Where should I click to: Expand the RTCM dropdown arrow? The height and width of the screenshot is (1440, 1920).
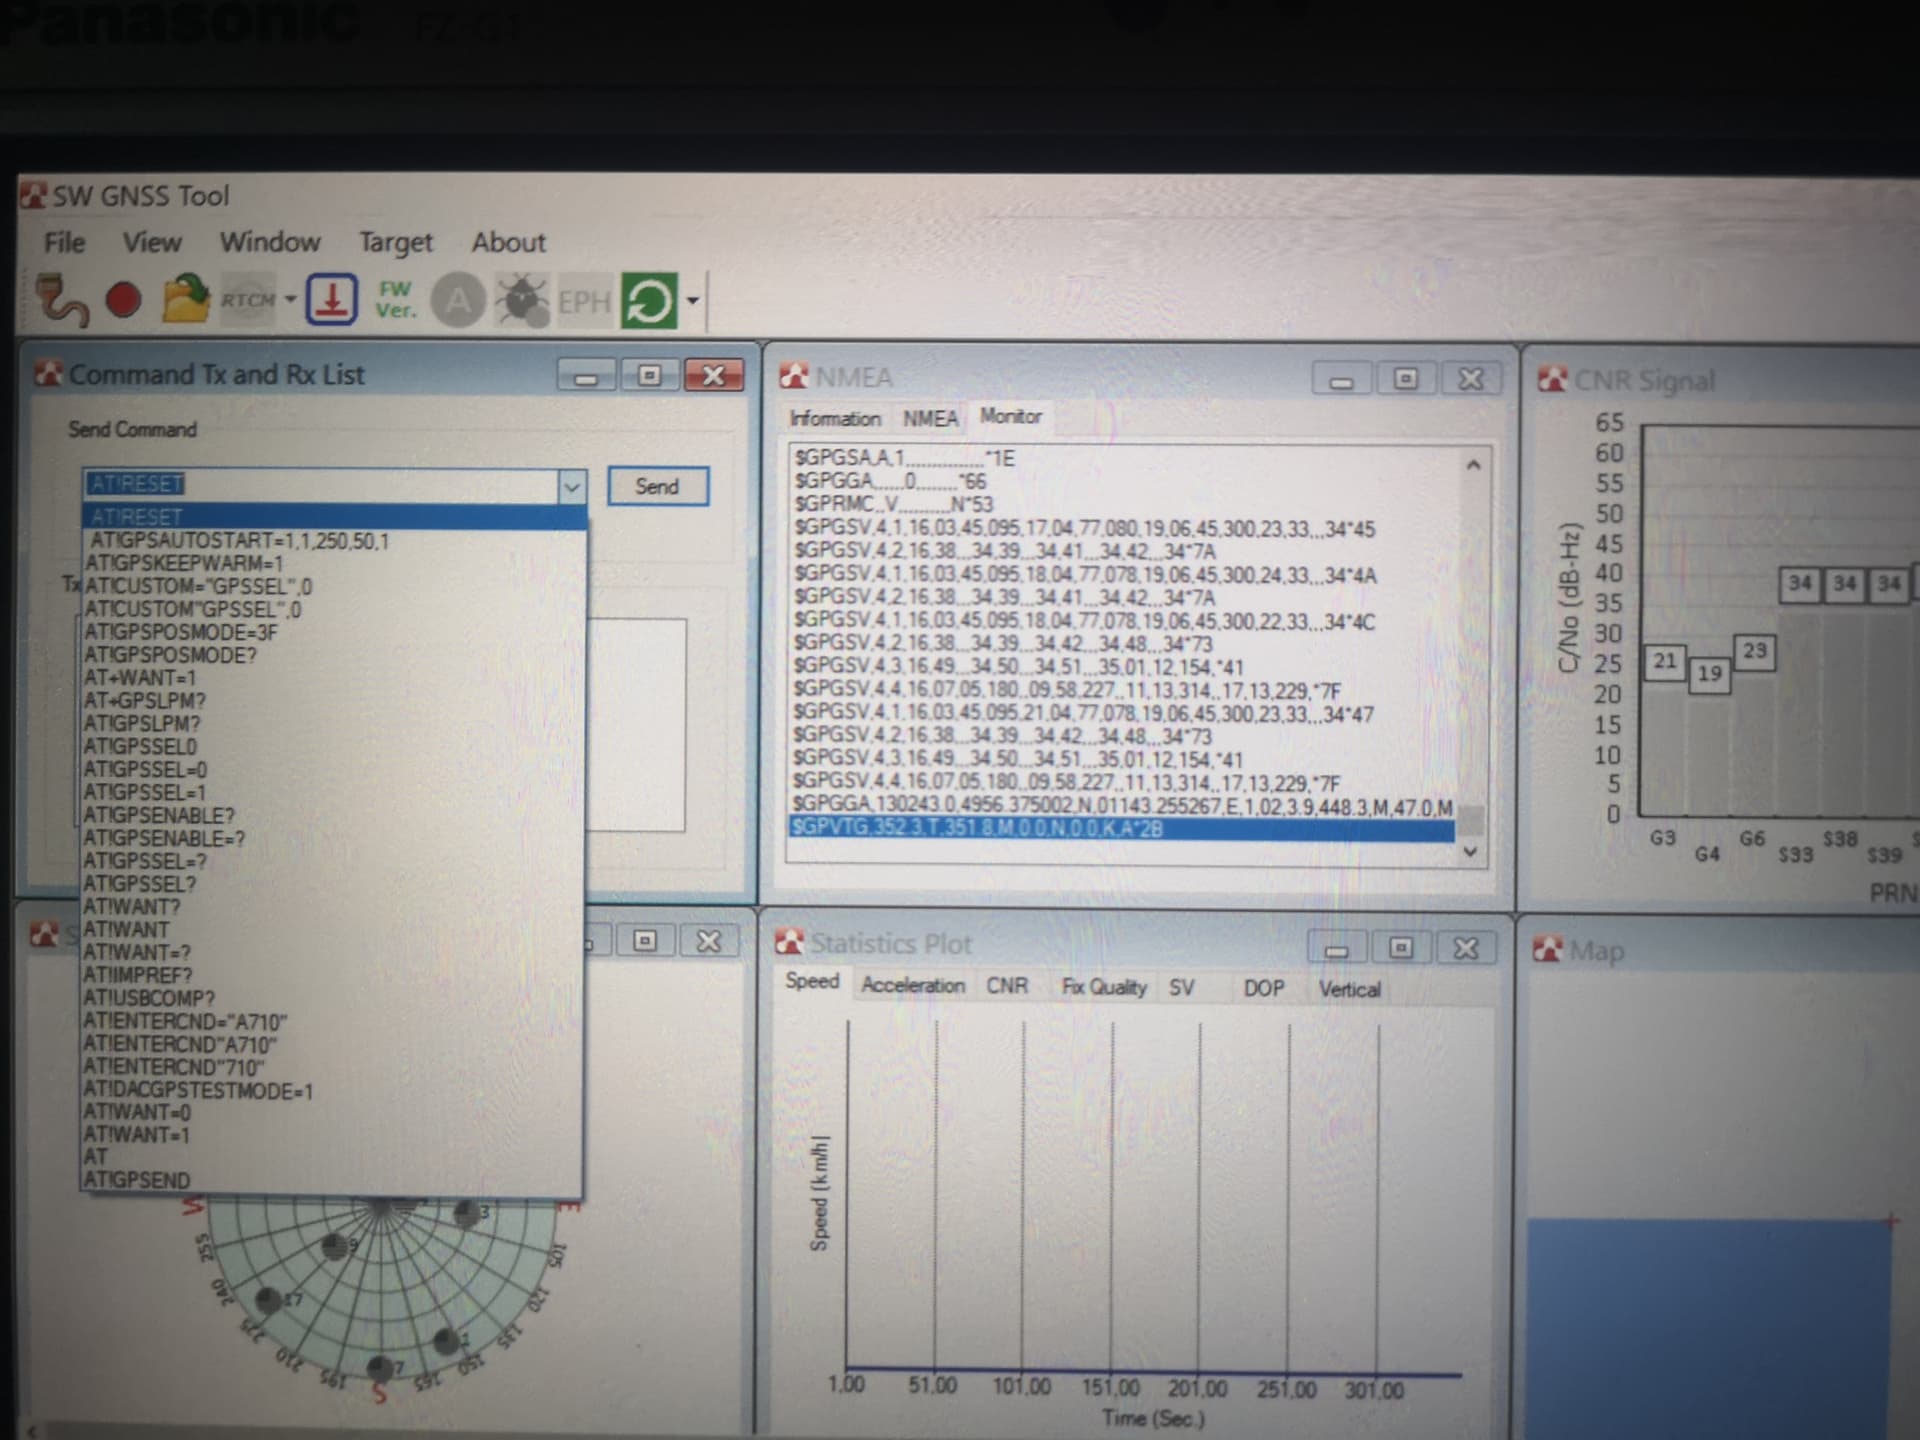[x=290, y=300]
